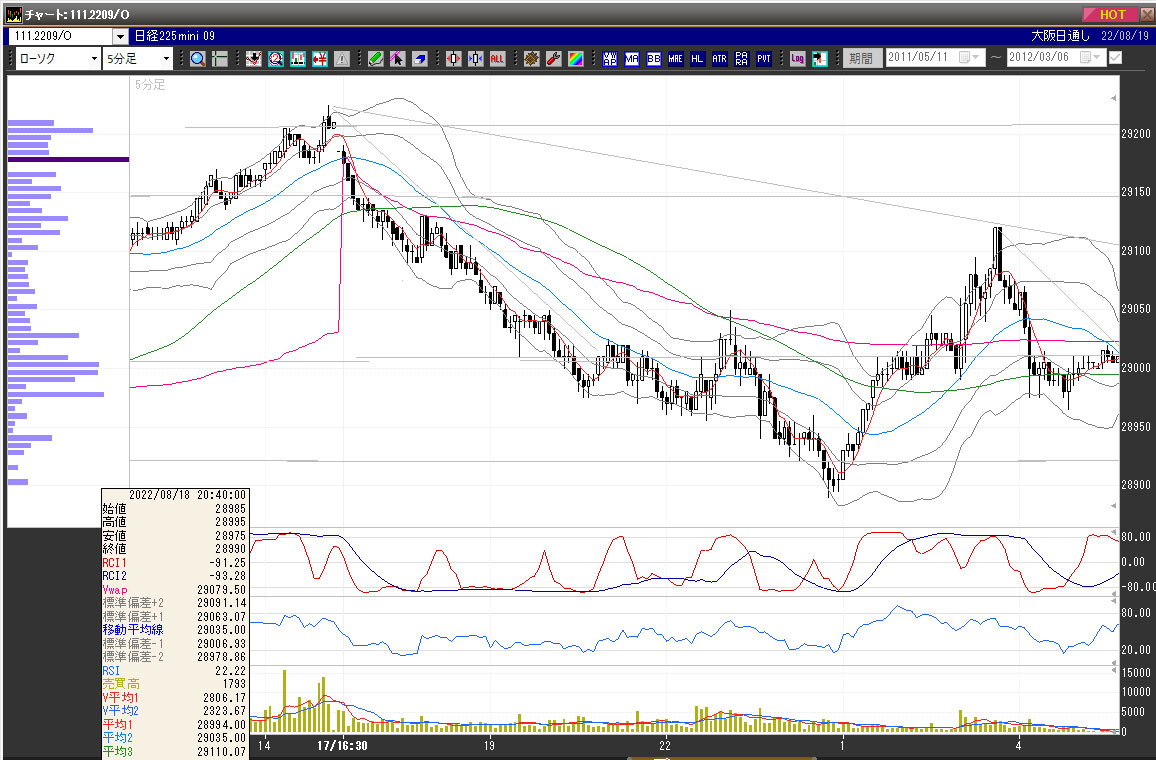The image size is (1156, 760).
Task: Click the magnifier with number 2 icon
Action: 276,59
